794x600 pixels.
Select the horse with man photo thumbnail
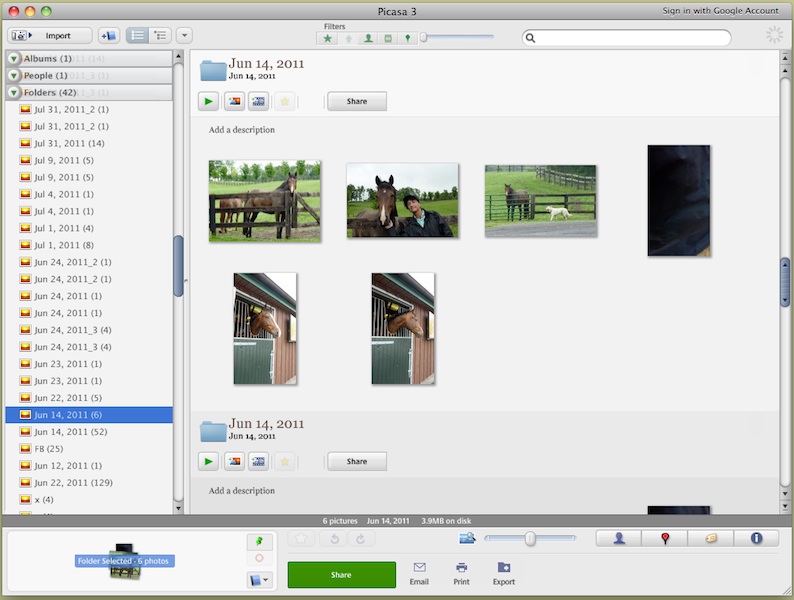coord(401,200)
